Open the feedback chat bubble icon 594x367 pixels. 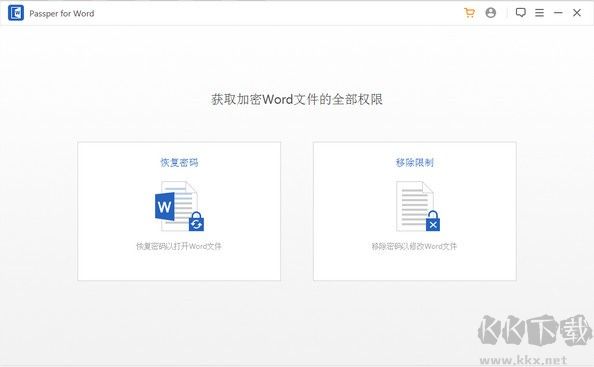(x=521, y=13)
